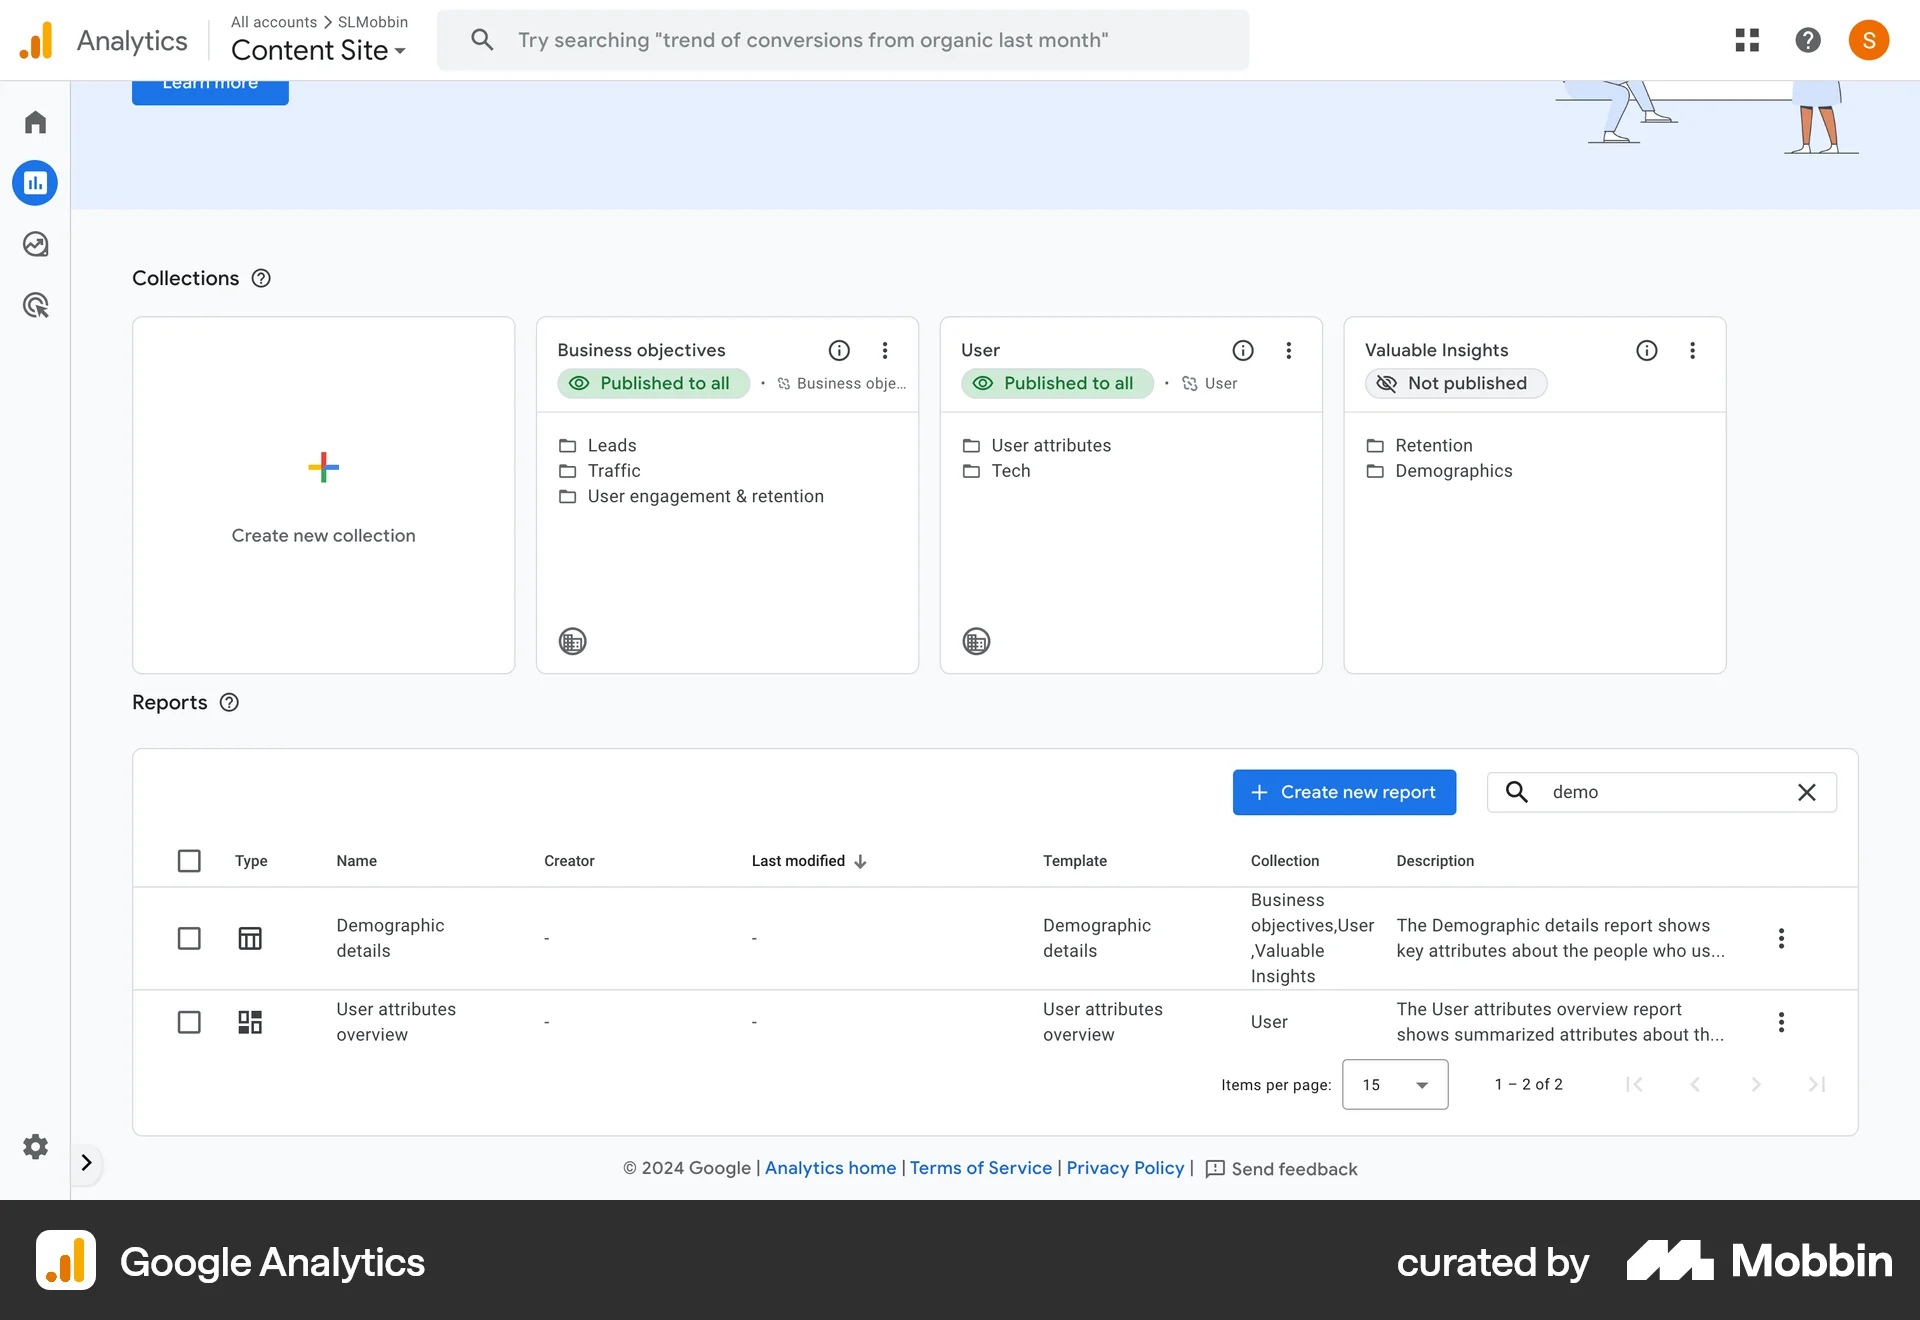Open the Home page from the sidebar

[35, 121]
